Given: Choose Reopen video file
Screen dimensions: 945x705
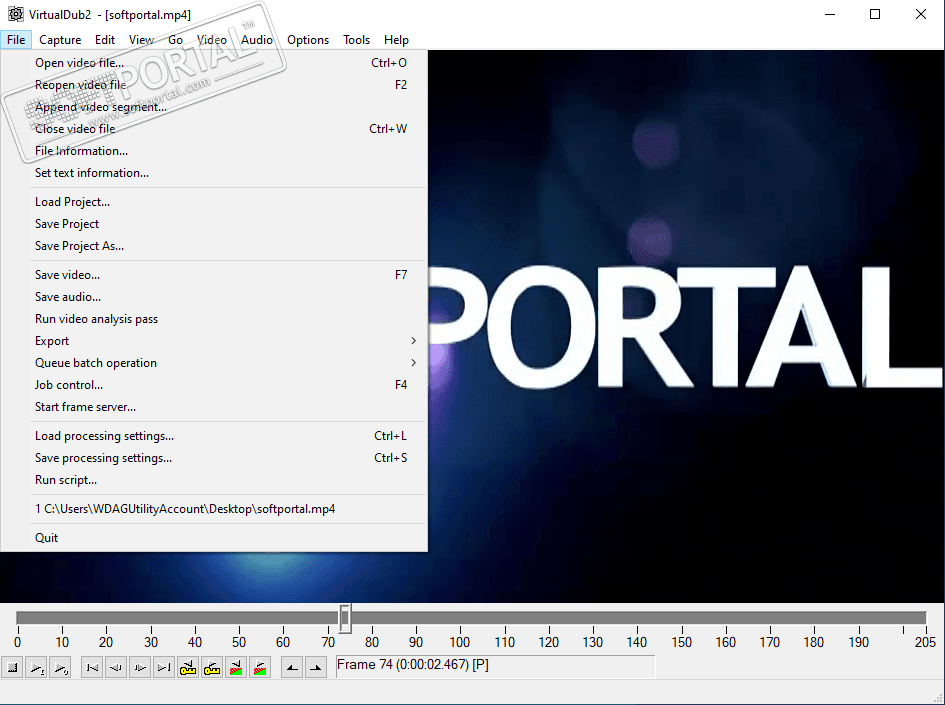Looking at the screenshot, I should click(x=214, y=85).
